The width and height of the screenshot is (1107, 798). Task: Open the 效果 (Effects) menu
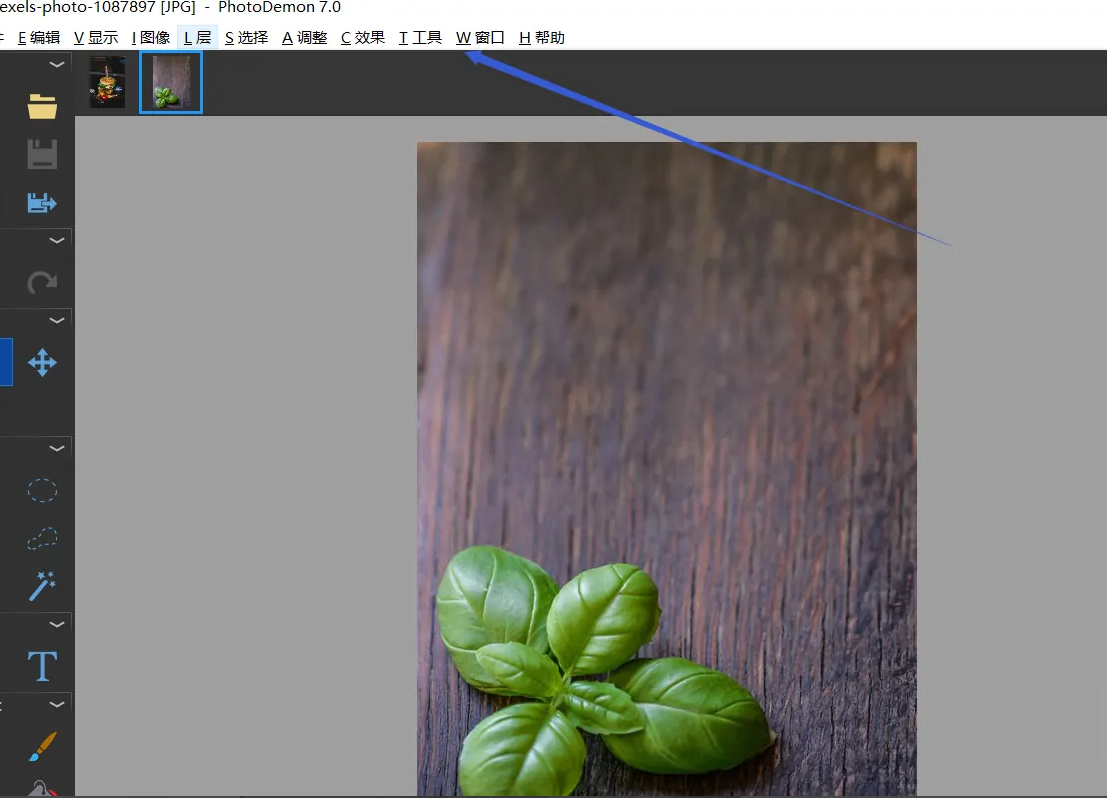tap(363, 38)
